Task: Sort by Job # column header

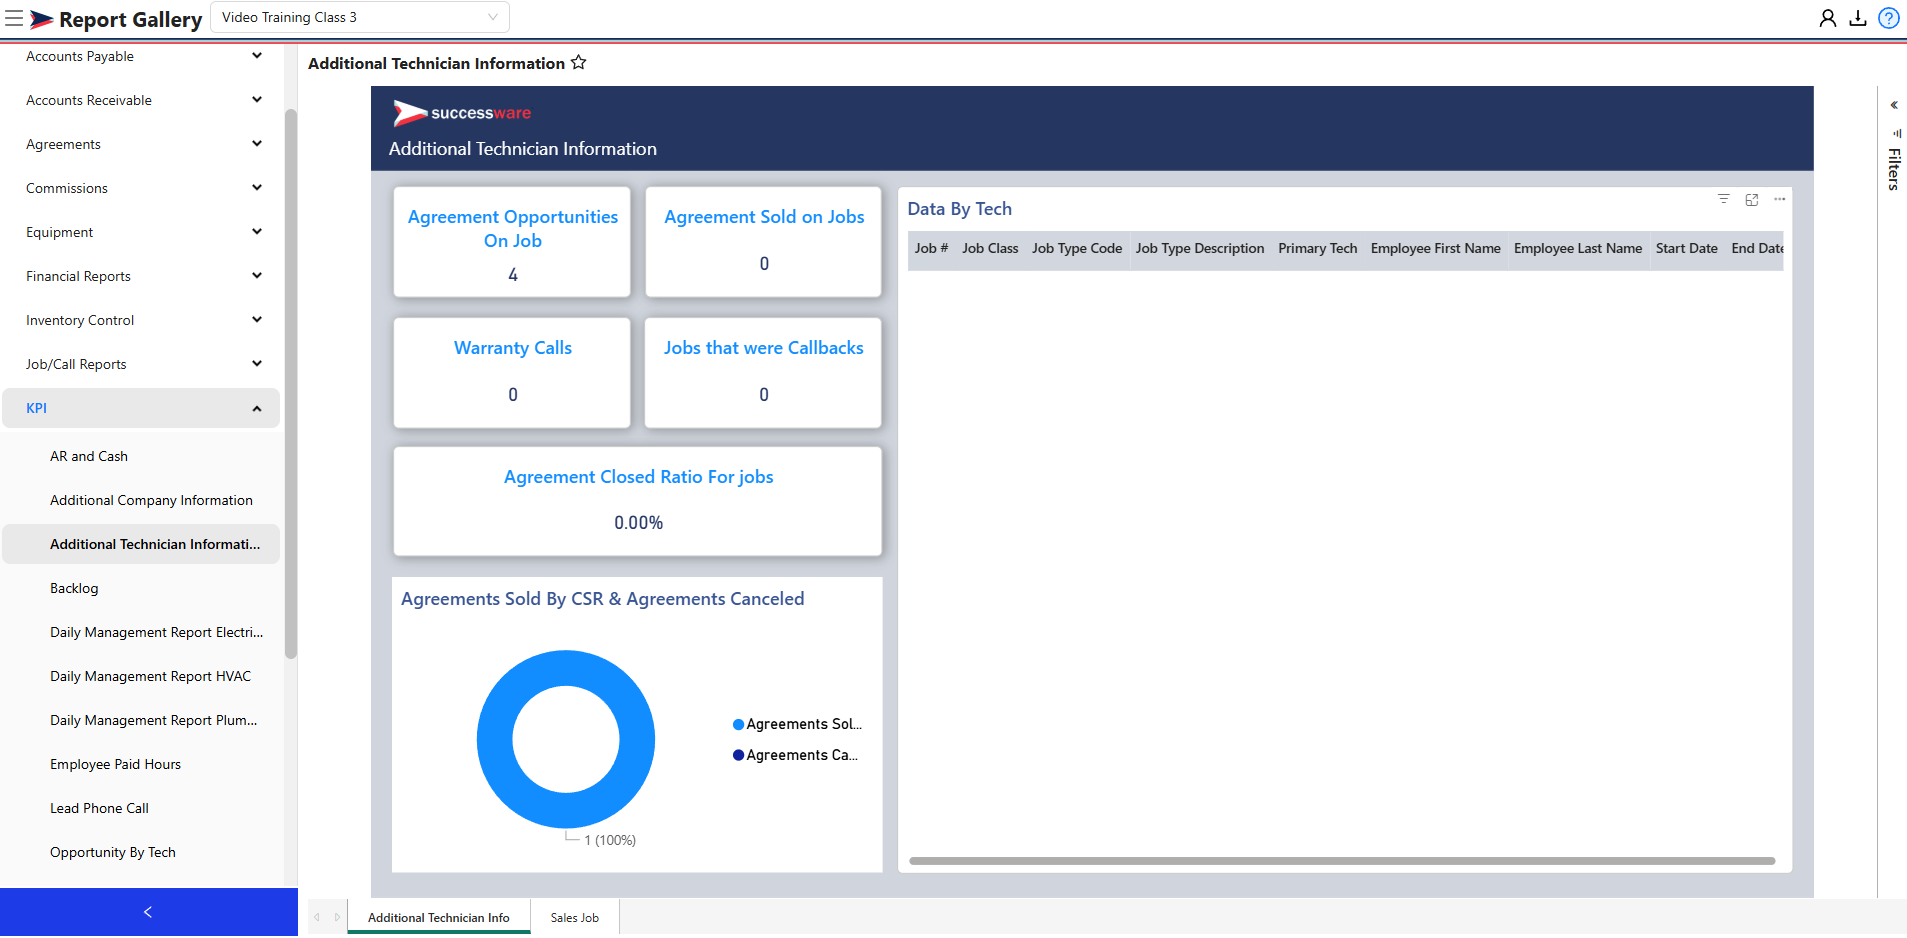Action: (931, 248)
